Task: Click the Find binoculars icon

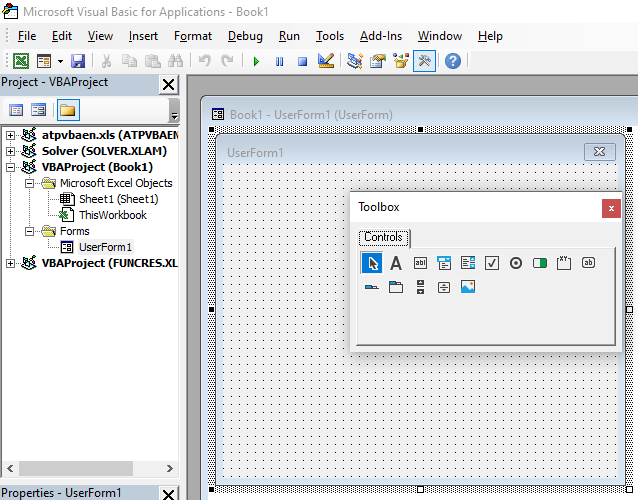Action: pyautogui.click(x=176, y=61)
